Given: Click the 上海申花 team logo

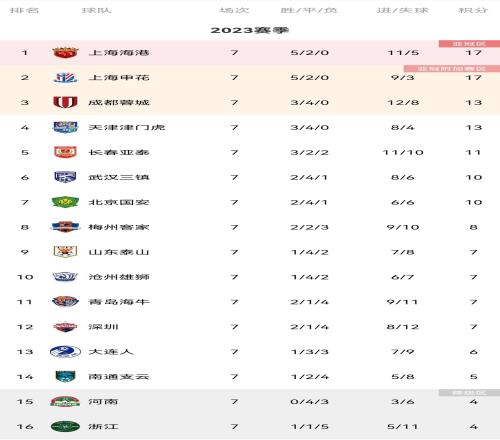Looking at the screenshot, I should click(x=65, y=78).
